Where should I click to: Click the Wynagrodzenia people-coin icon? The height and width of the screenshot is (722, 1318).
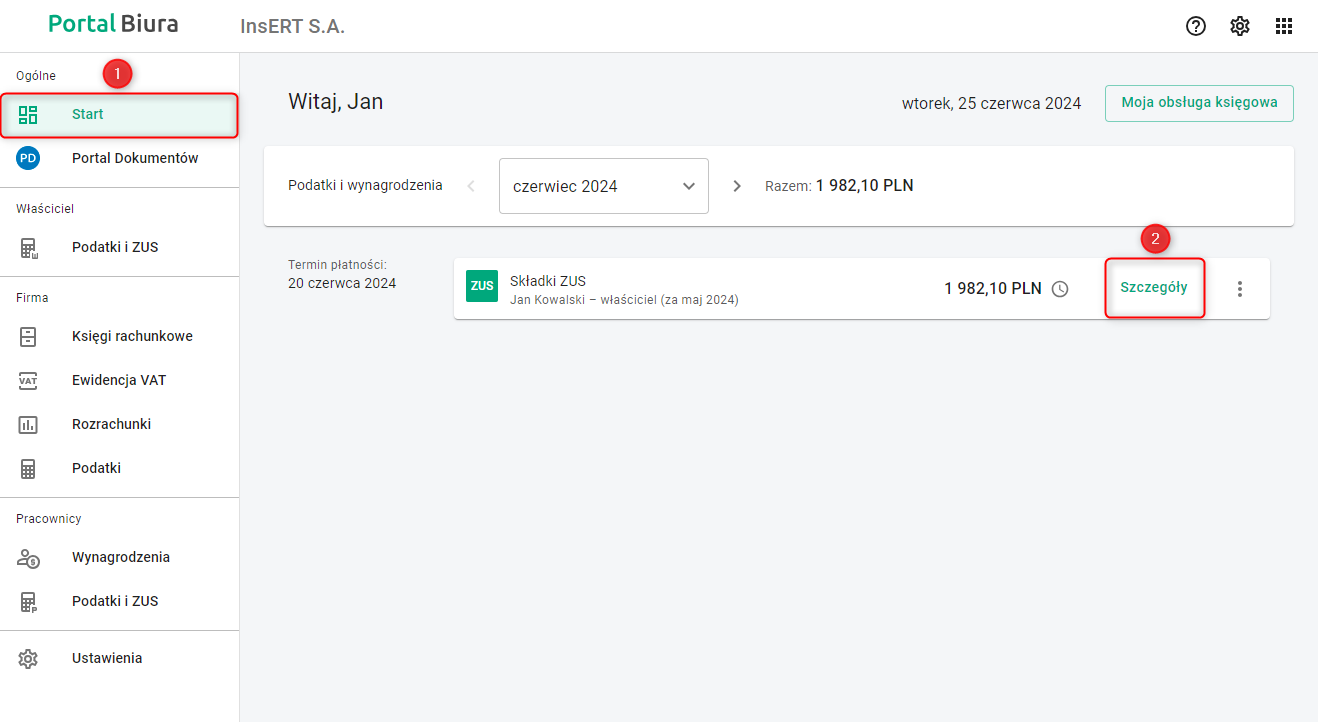28,557
